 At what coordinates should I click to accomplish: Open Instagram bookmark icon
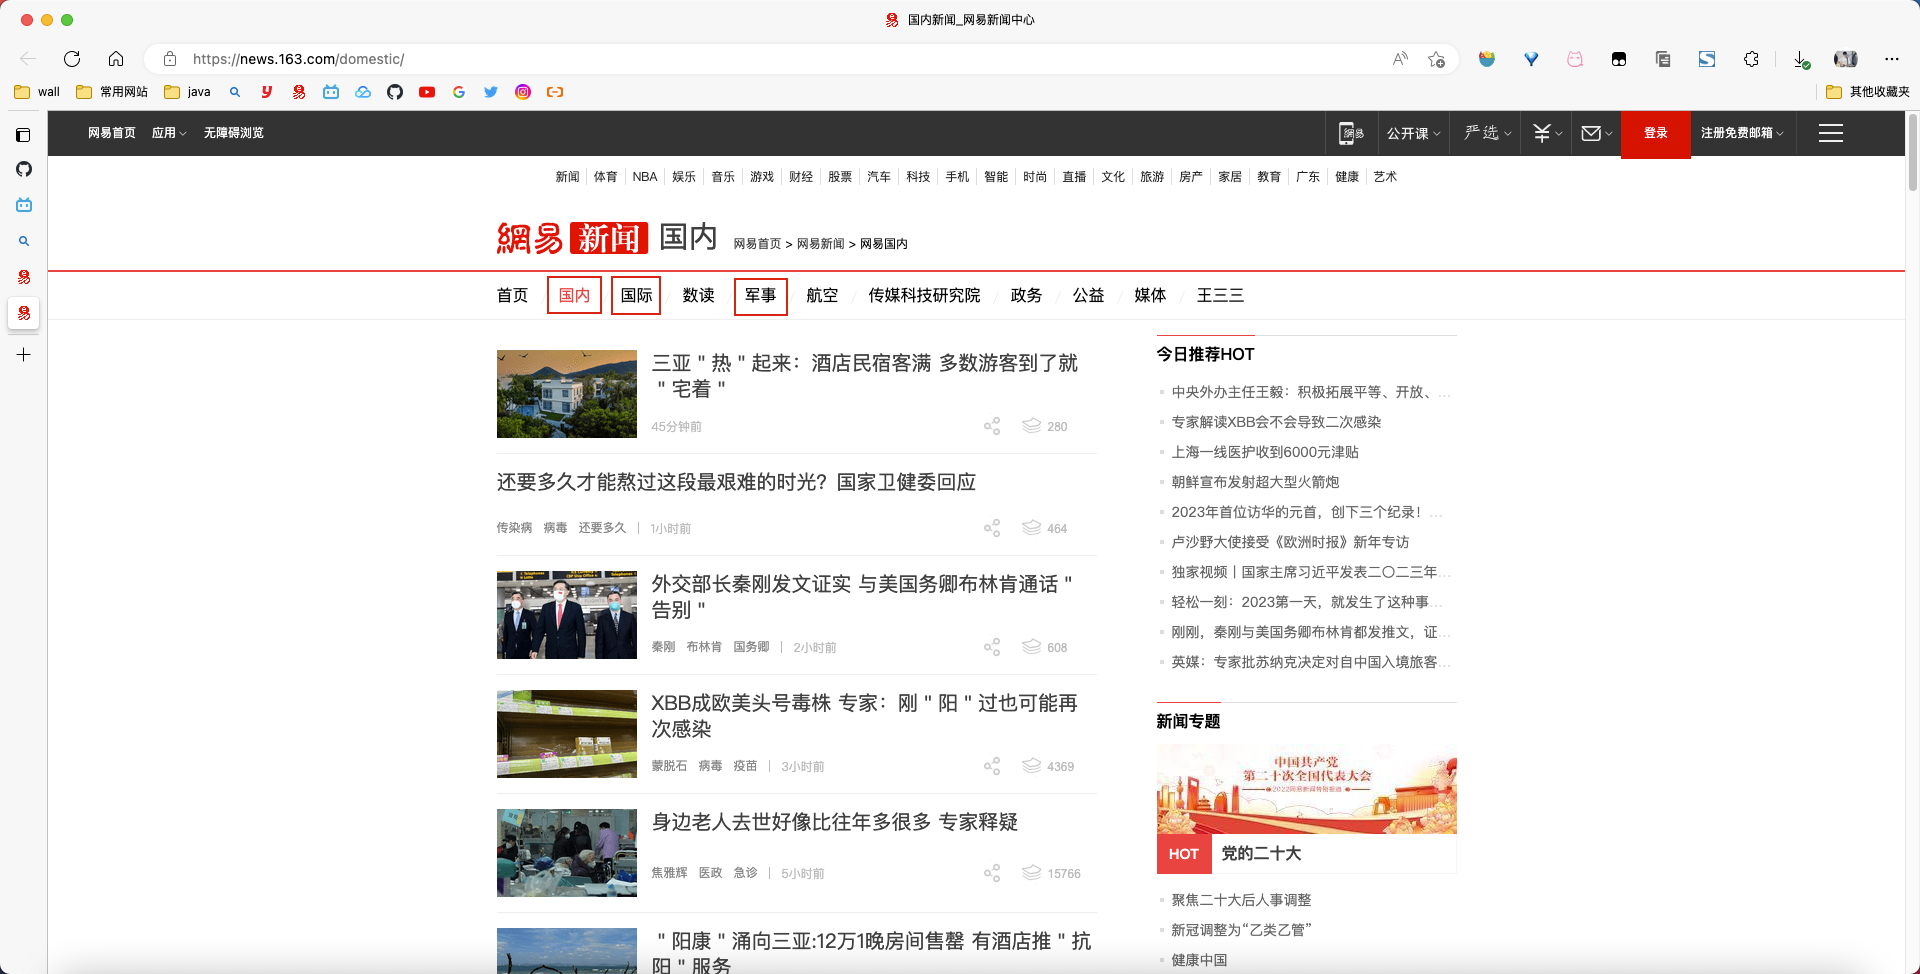click(523, 92)
